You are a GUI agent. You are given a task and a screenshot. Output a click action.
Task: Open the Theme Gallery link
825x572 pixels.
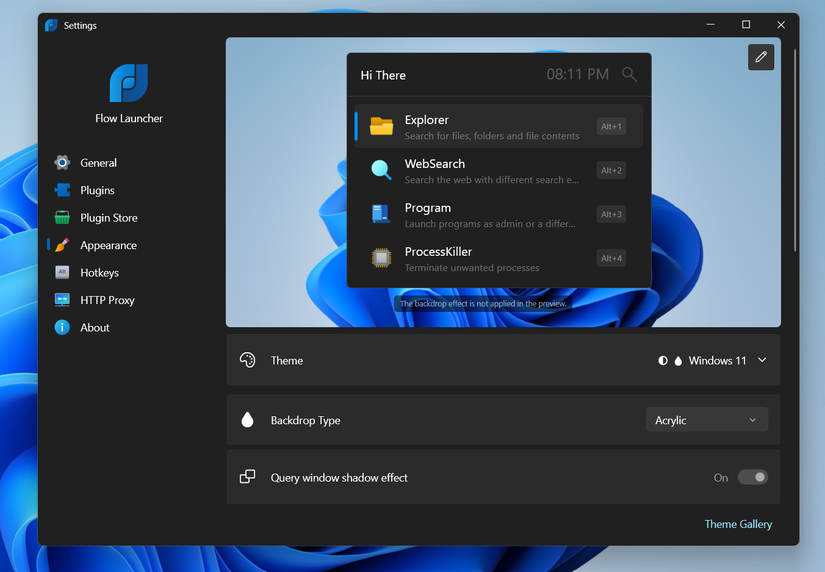point(738,524)
